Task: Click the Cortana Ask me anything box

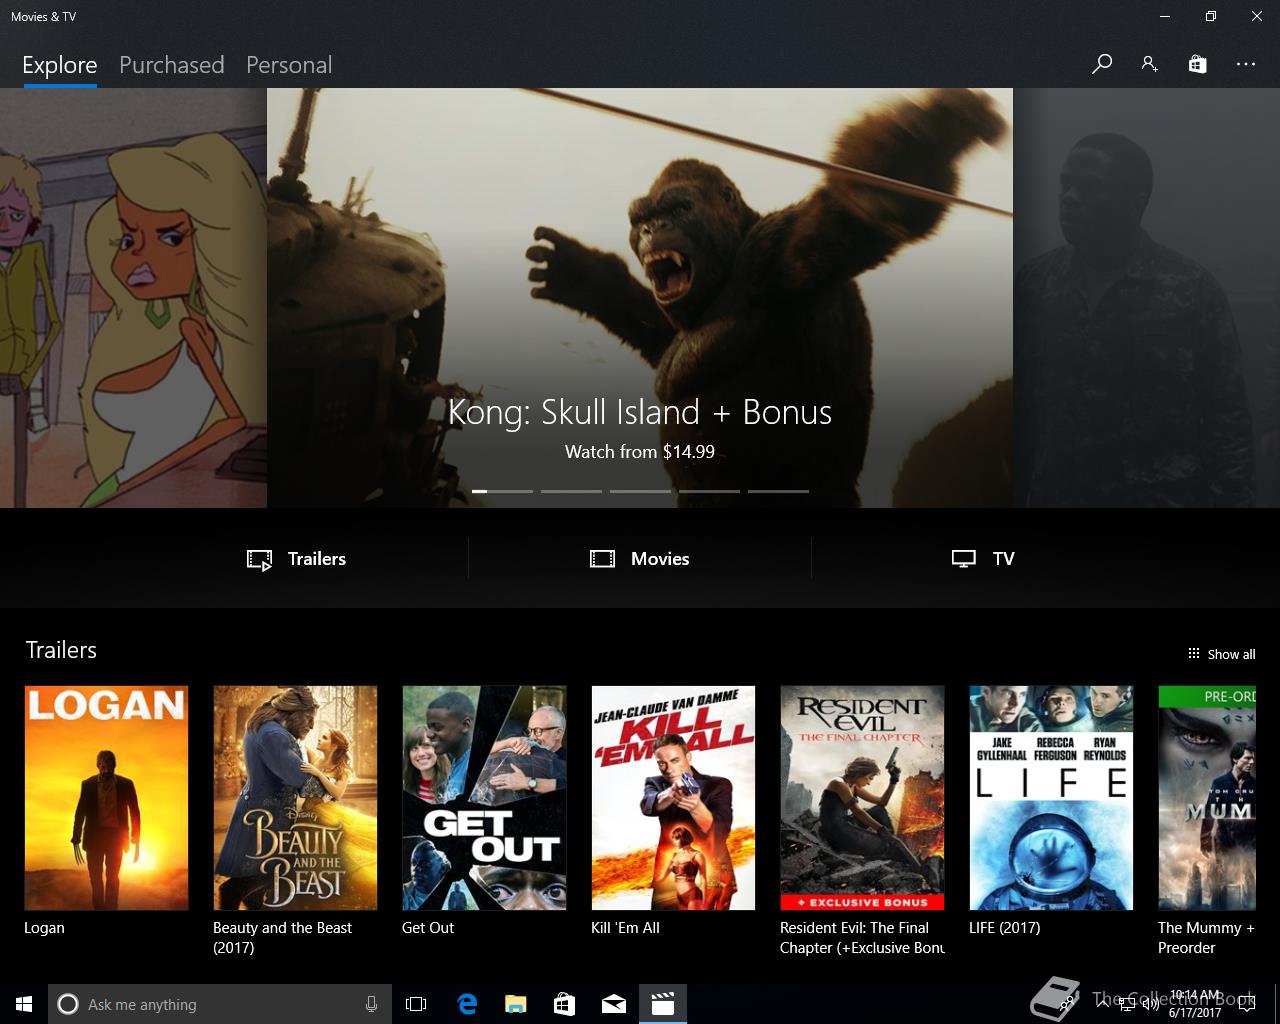Action: click(218, 1004)
